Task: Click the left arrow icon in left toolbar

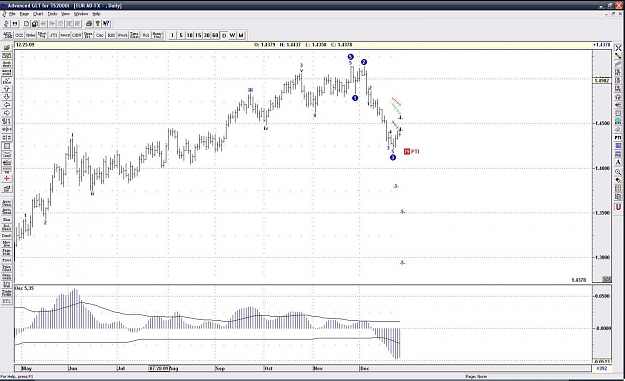Action: [x=7, y=105]
